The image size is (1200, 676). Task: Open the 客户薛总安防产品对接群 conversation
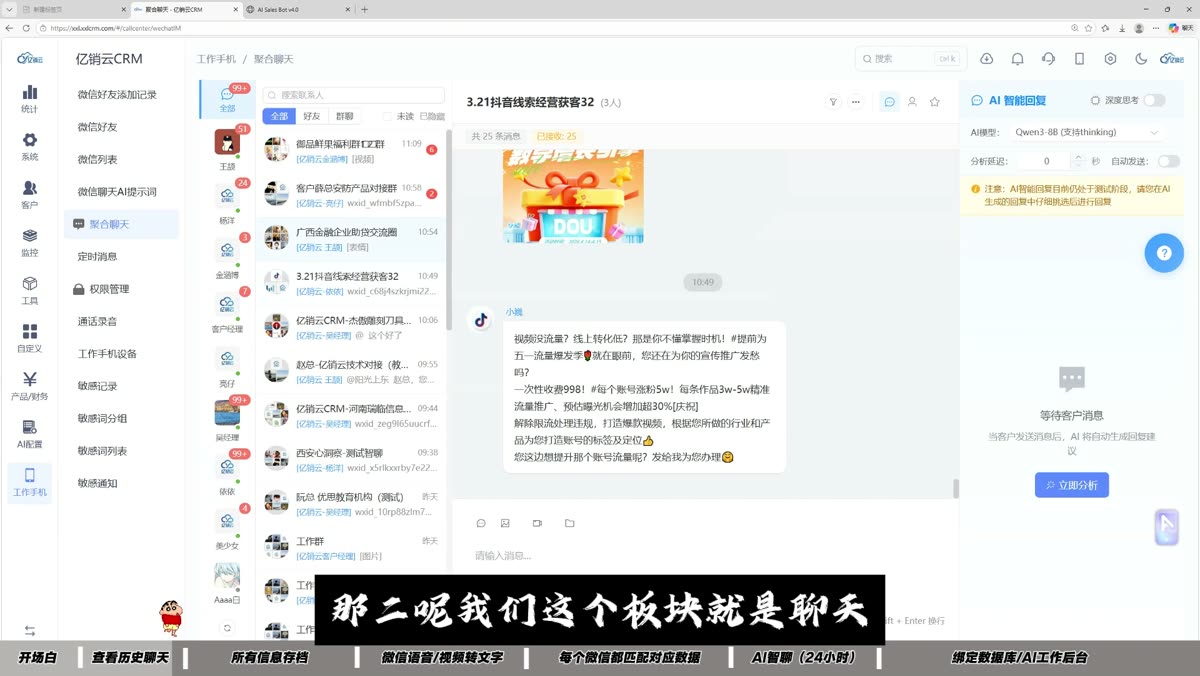coord(350,194)
